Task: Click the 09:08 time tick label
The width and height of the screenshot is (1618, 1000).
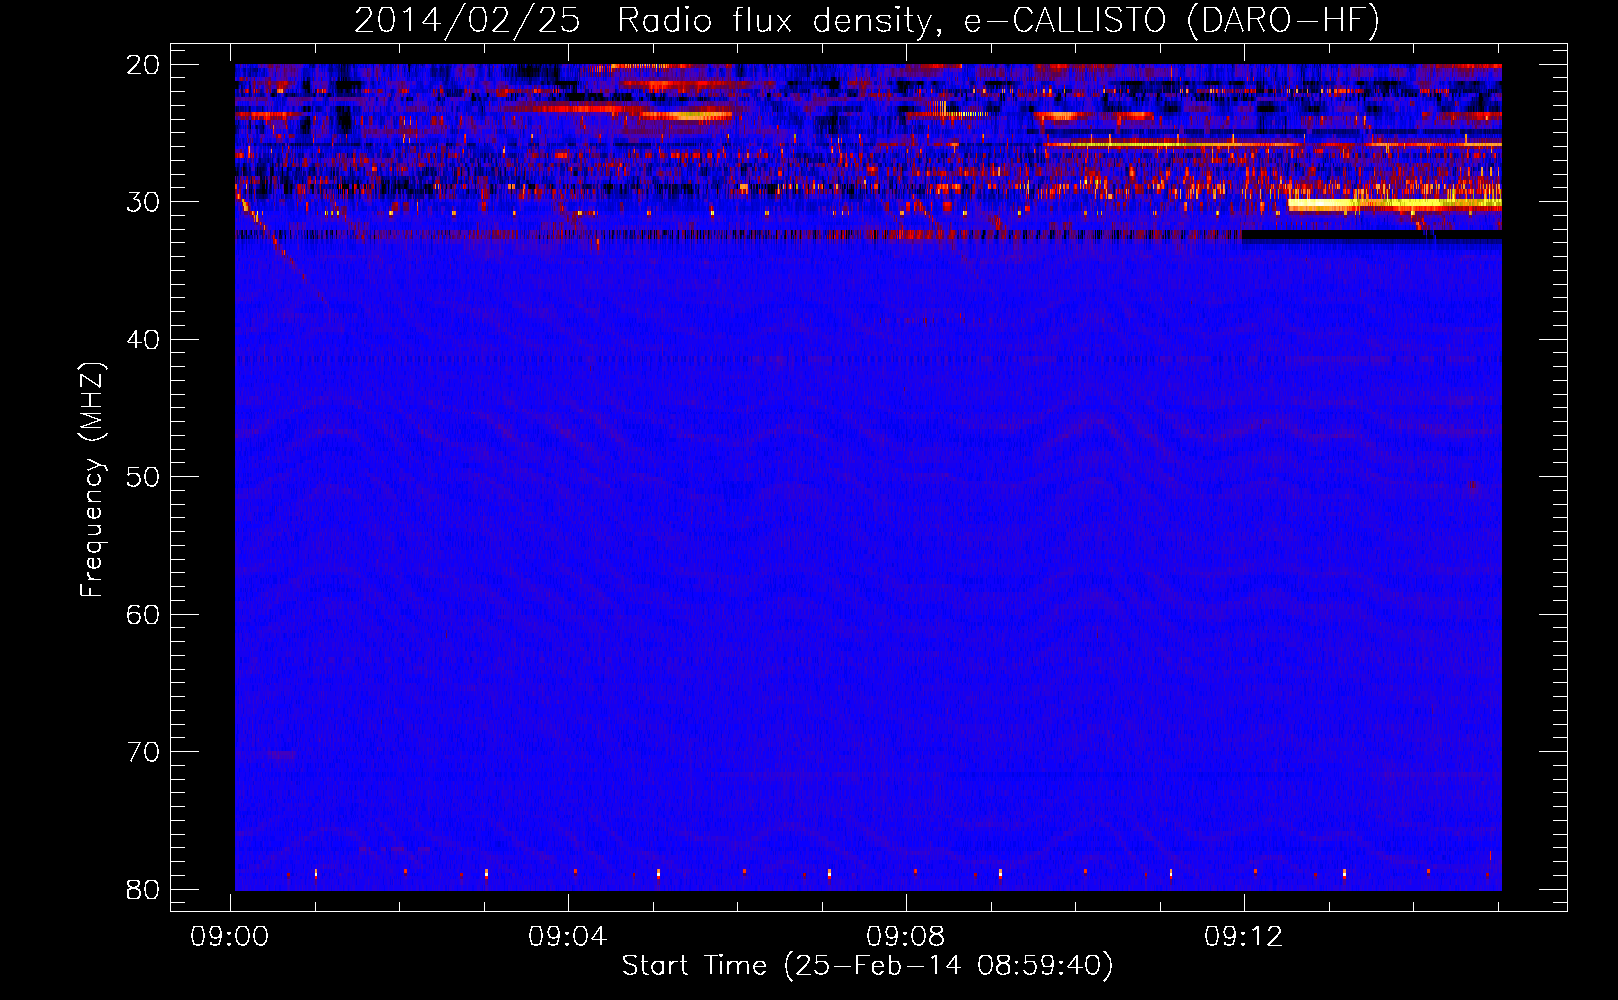Action: pos(906,937)
